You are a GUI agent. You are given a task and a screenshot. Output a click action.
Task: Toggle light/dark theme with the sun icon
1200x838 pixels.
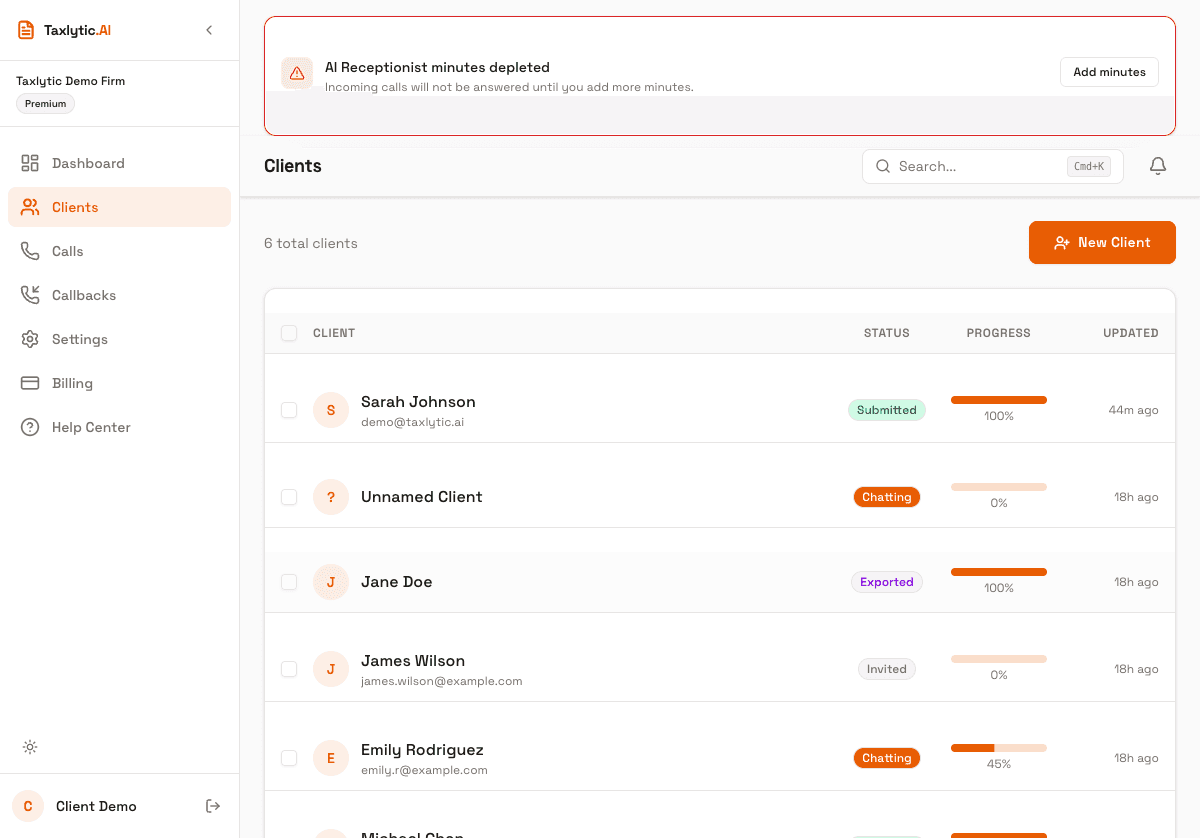click(x=30, y=747)
